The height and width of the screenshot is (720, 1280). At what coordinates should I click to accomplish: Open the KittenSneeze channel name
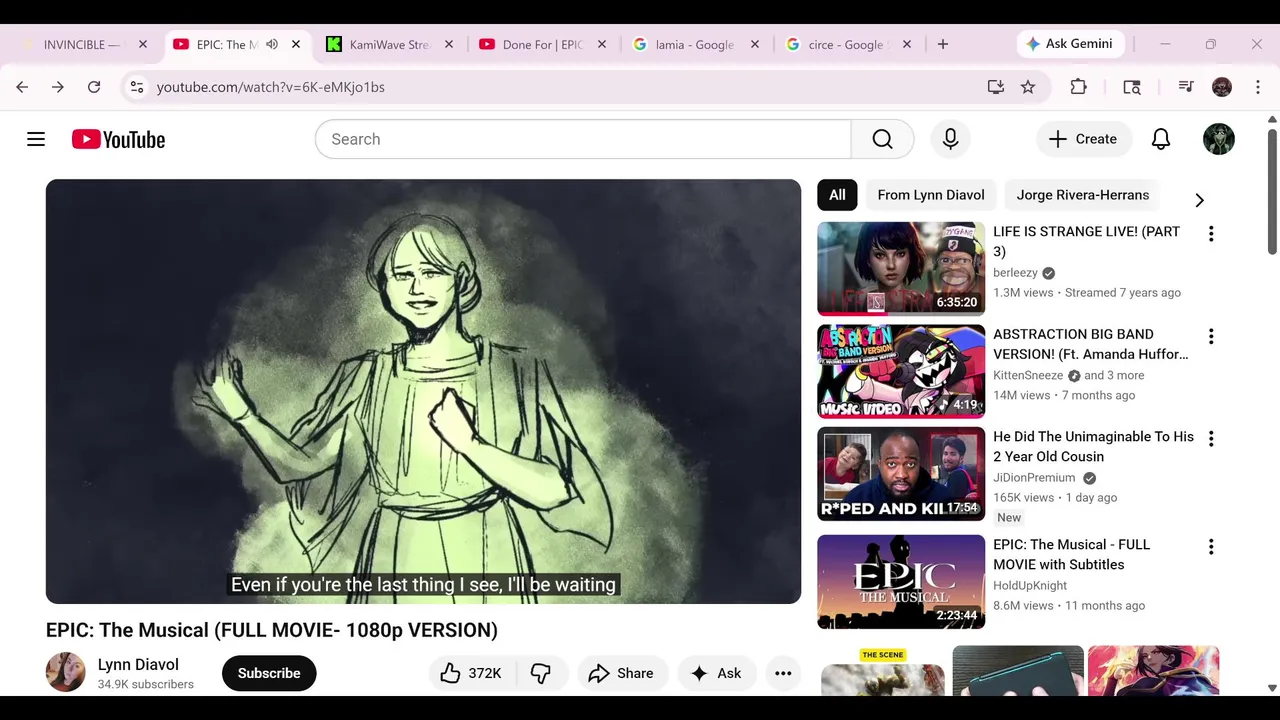click(1028, 376)
